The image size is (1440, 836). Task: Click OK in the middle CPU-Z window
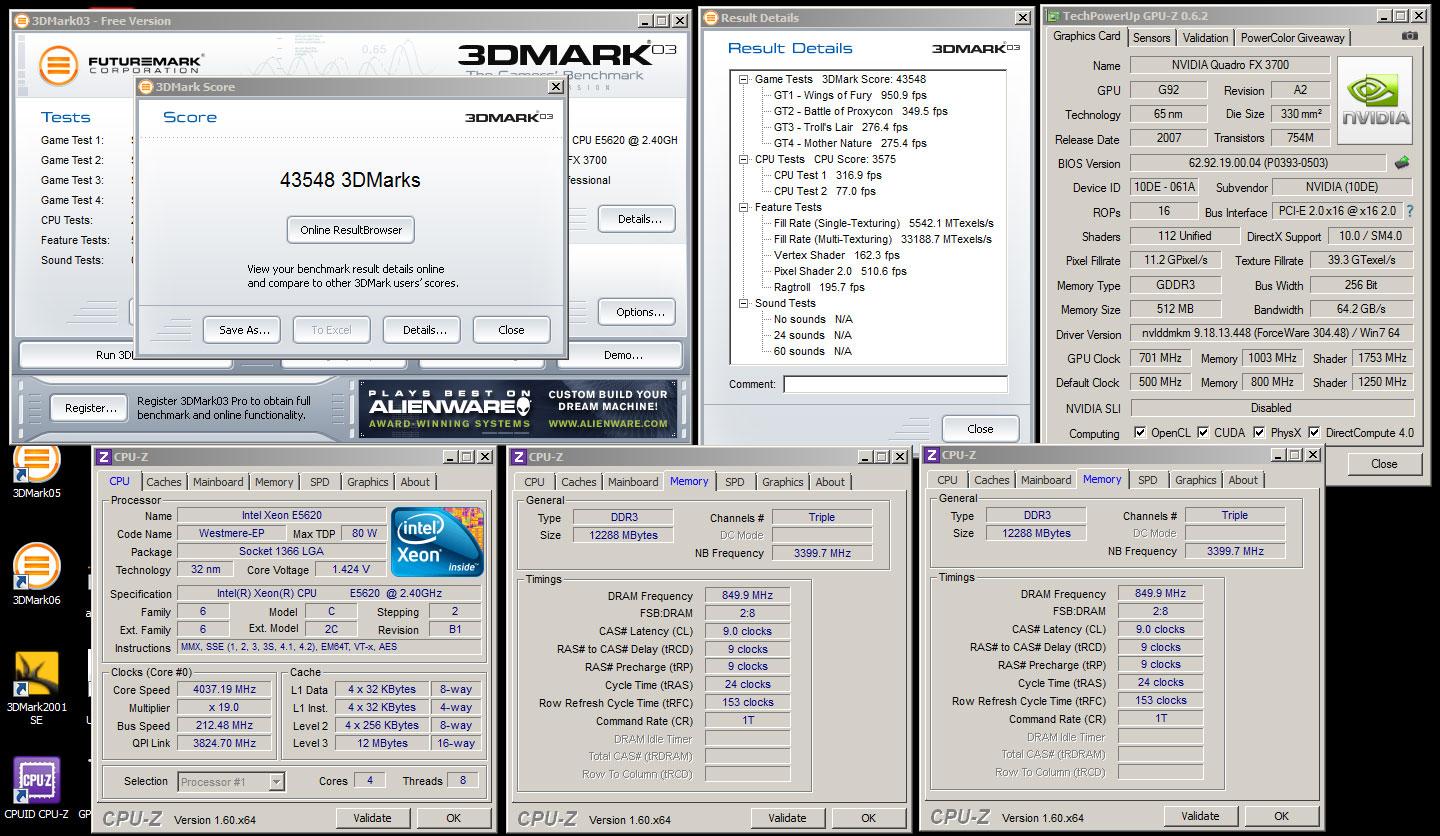[868, 818]
